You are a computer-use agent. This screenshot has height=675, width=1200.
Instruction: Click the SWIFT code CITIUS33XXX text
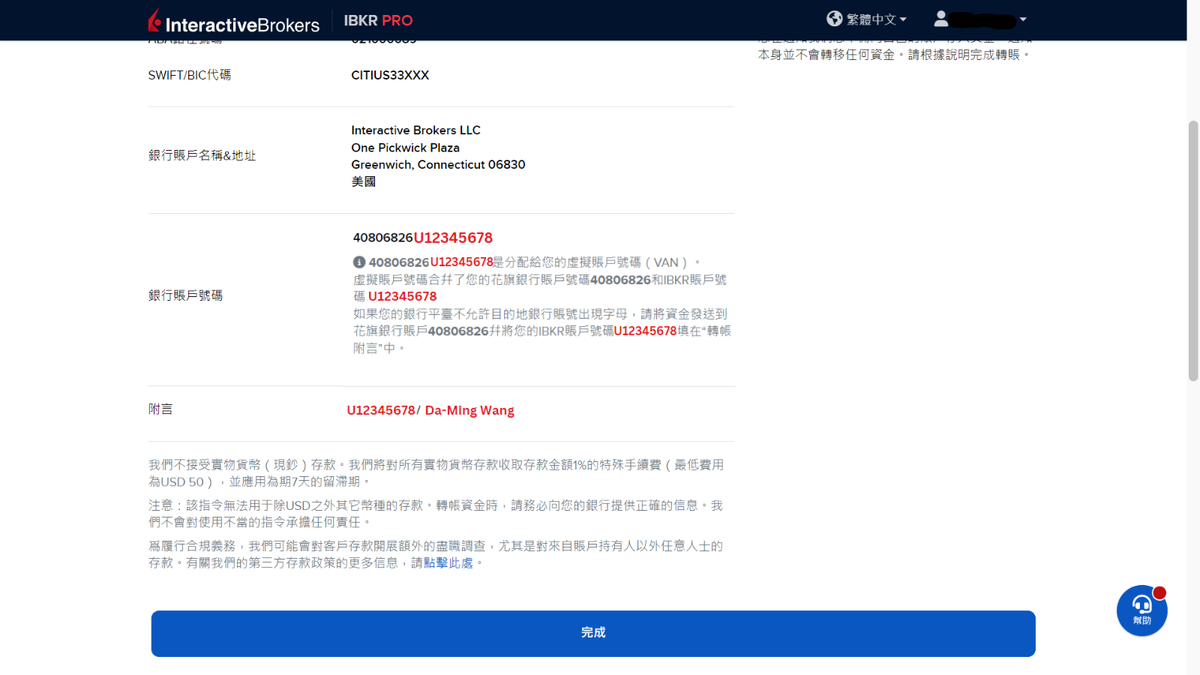coord(390,74)
